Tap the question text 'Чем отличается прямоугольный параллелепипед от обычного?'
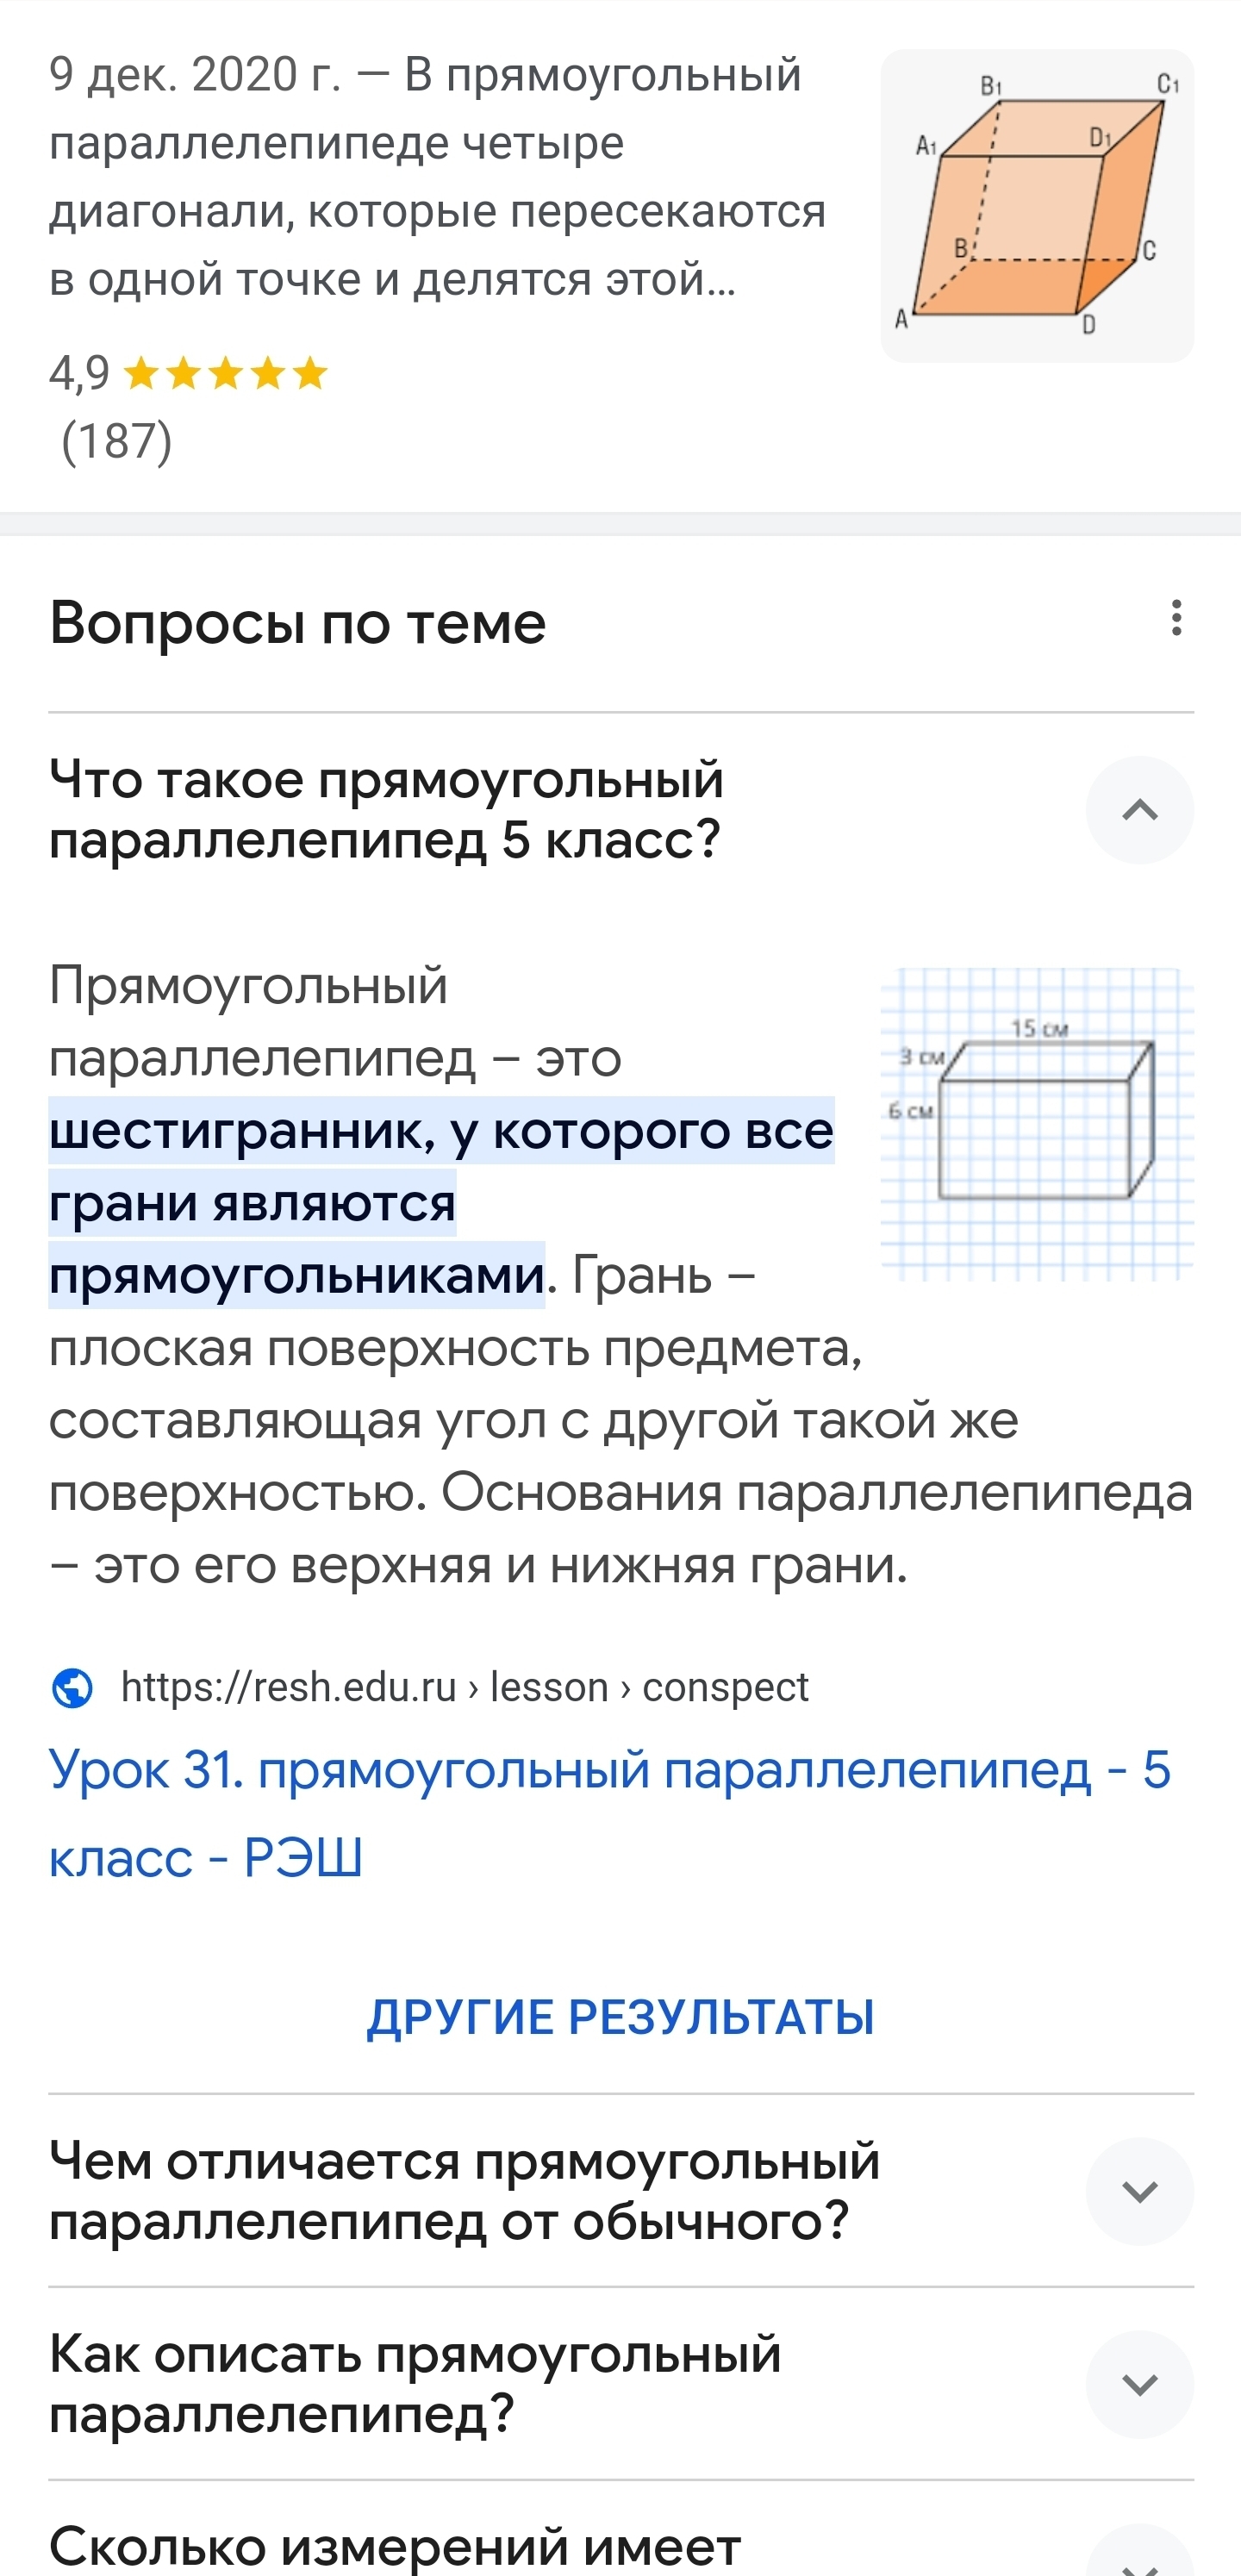This screenshot has width=1241, height=2576. click(x=464, y=2191)
